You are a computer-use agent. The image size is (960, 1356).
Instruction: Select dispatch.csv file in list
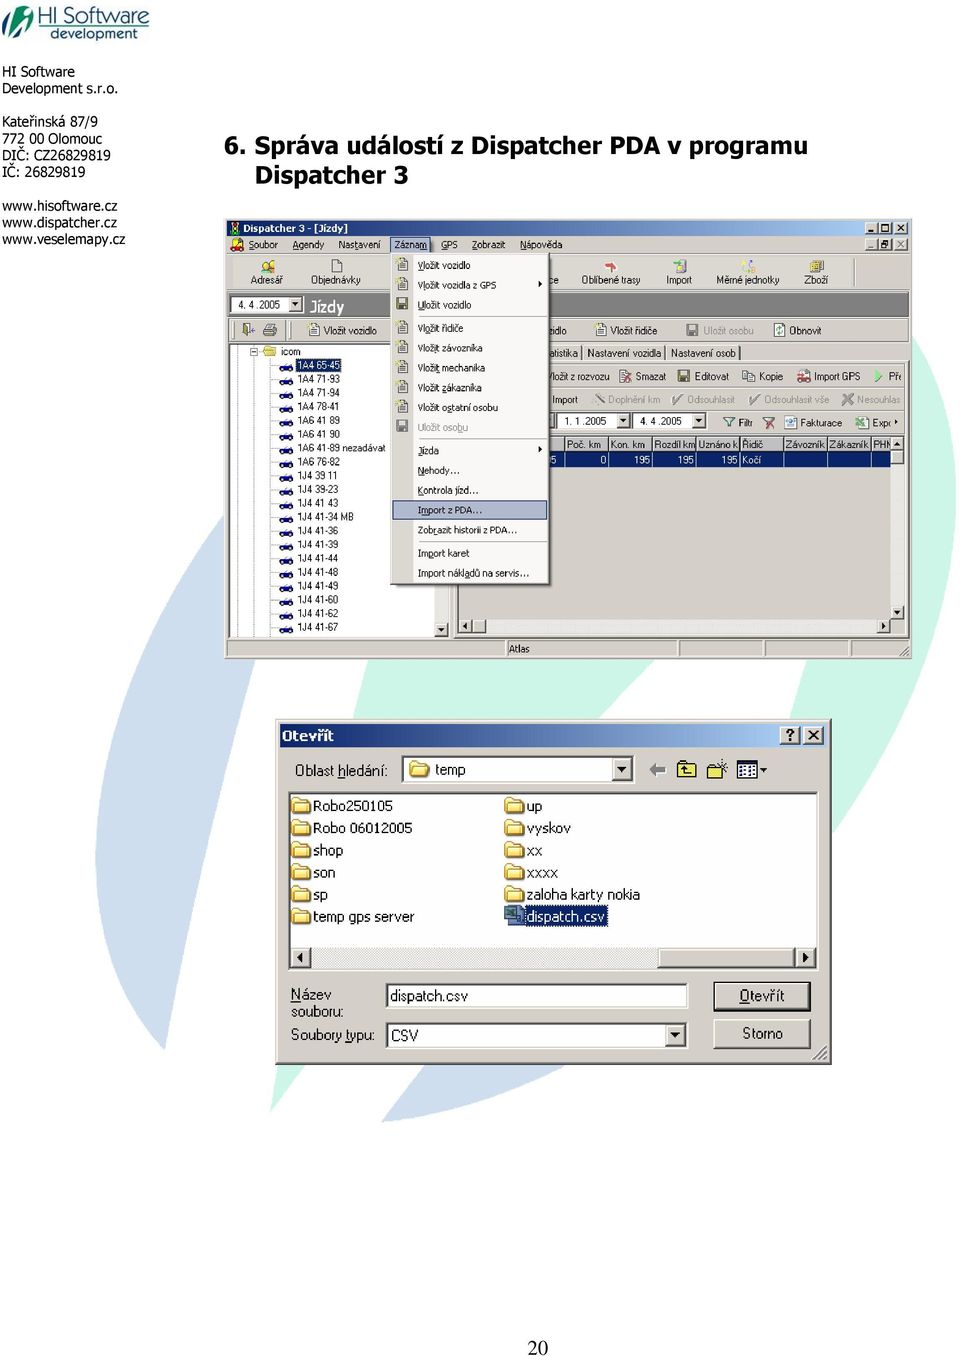[x=557, y=917]
